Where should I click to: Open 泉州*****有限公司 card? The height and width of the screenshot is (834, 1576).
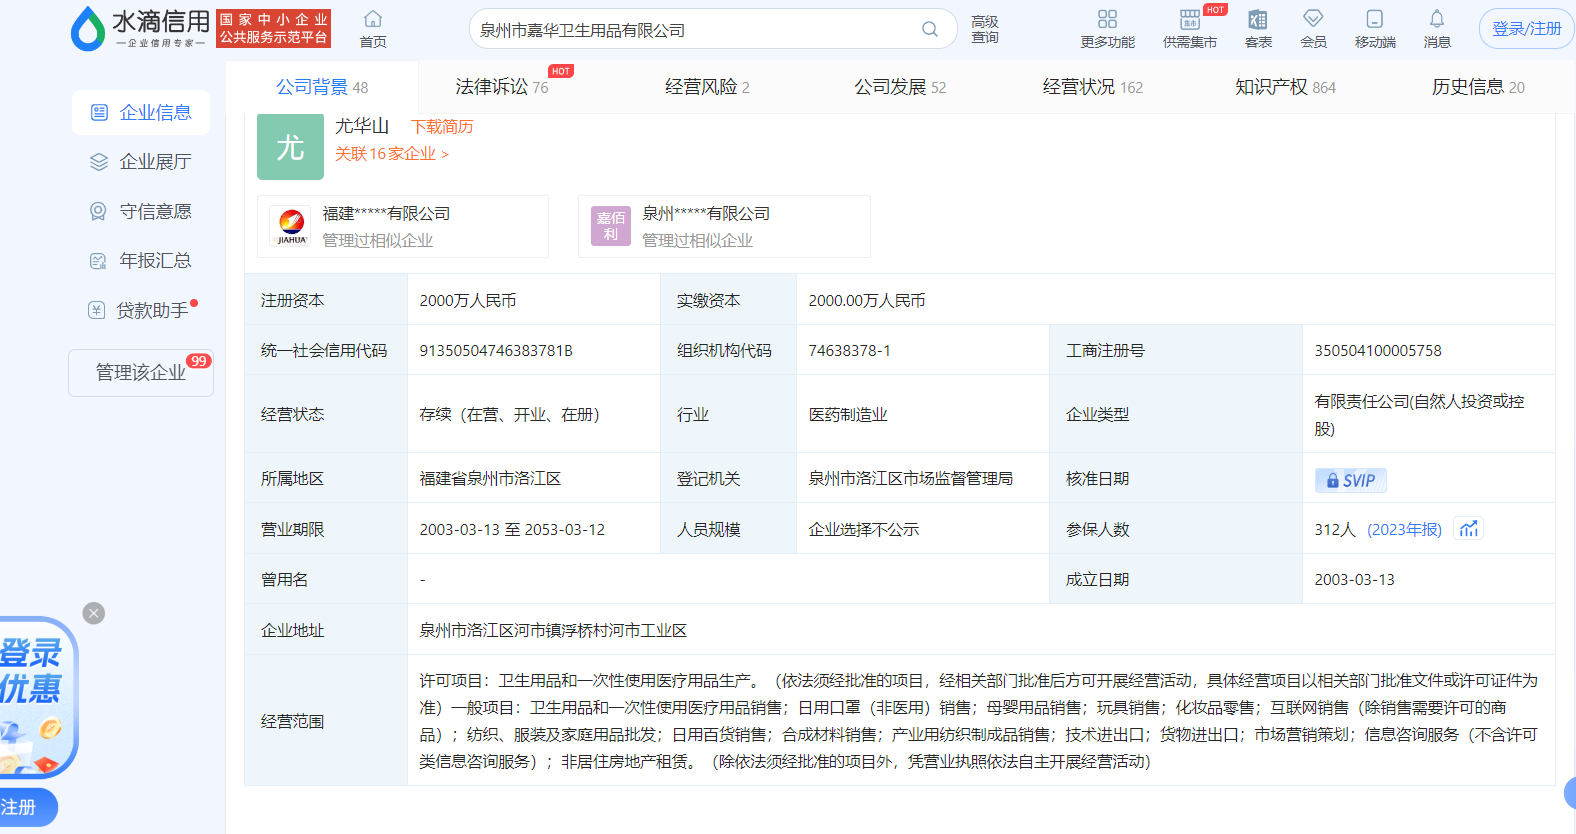[724, 226]
